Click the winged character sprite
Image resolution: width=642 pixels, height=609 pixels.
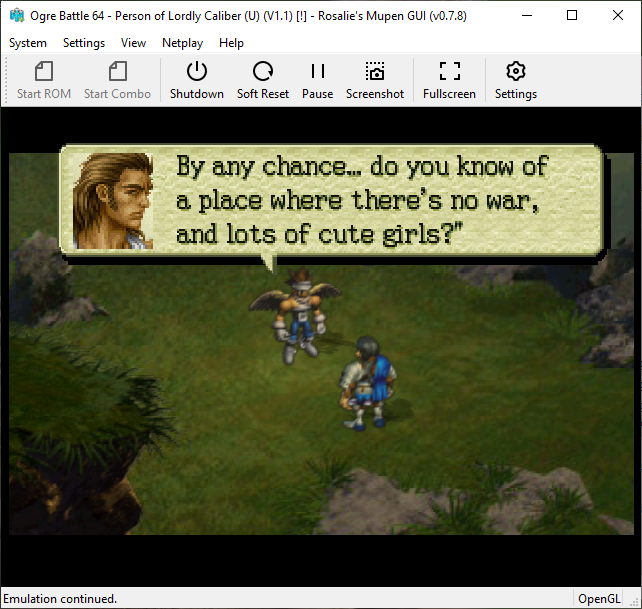click(x=295, y=316)
